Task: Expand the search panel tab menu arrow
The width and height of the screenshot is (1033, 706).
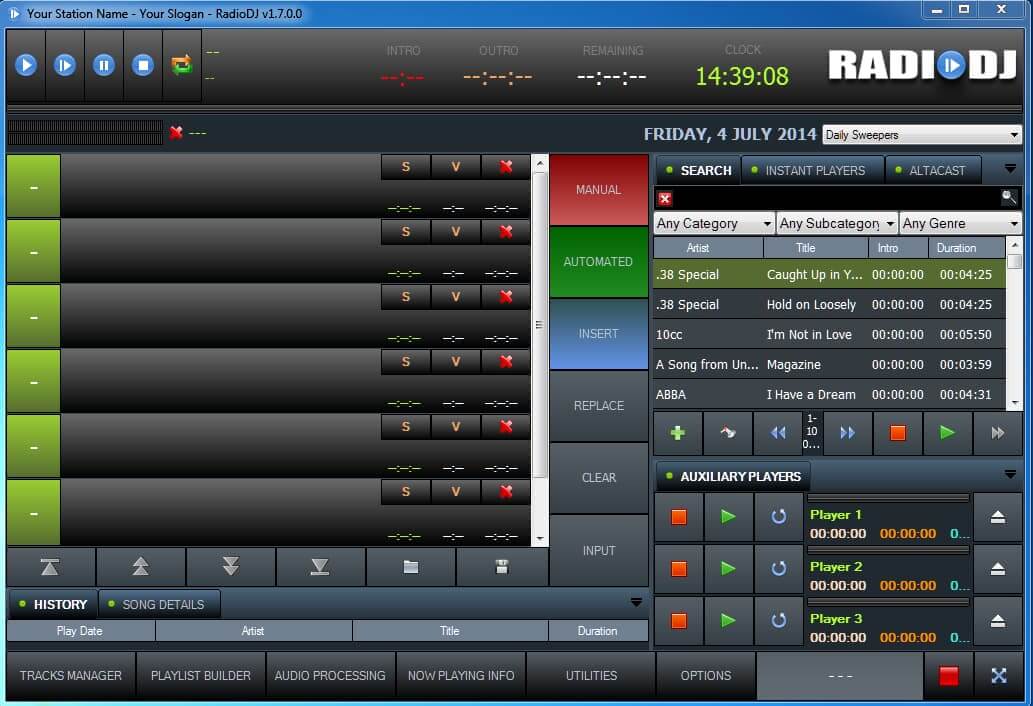Action: [1010, 169]
